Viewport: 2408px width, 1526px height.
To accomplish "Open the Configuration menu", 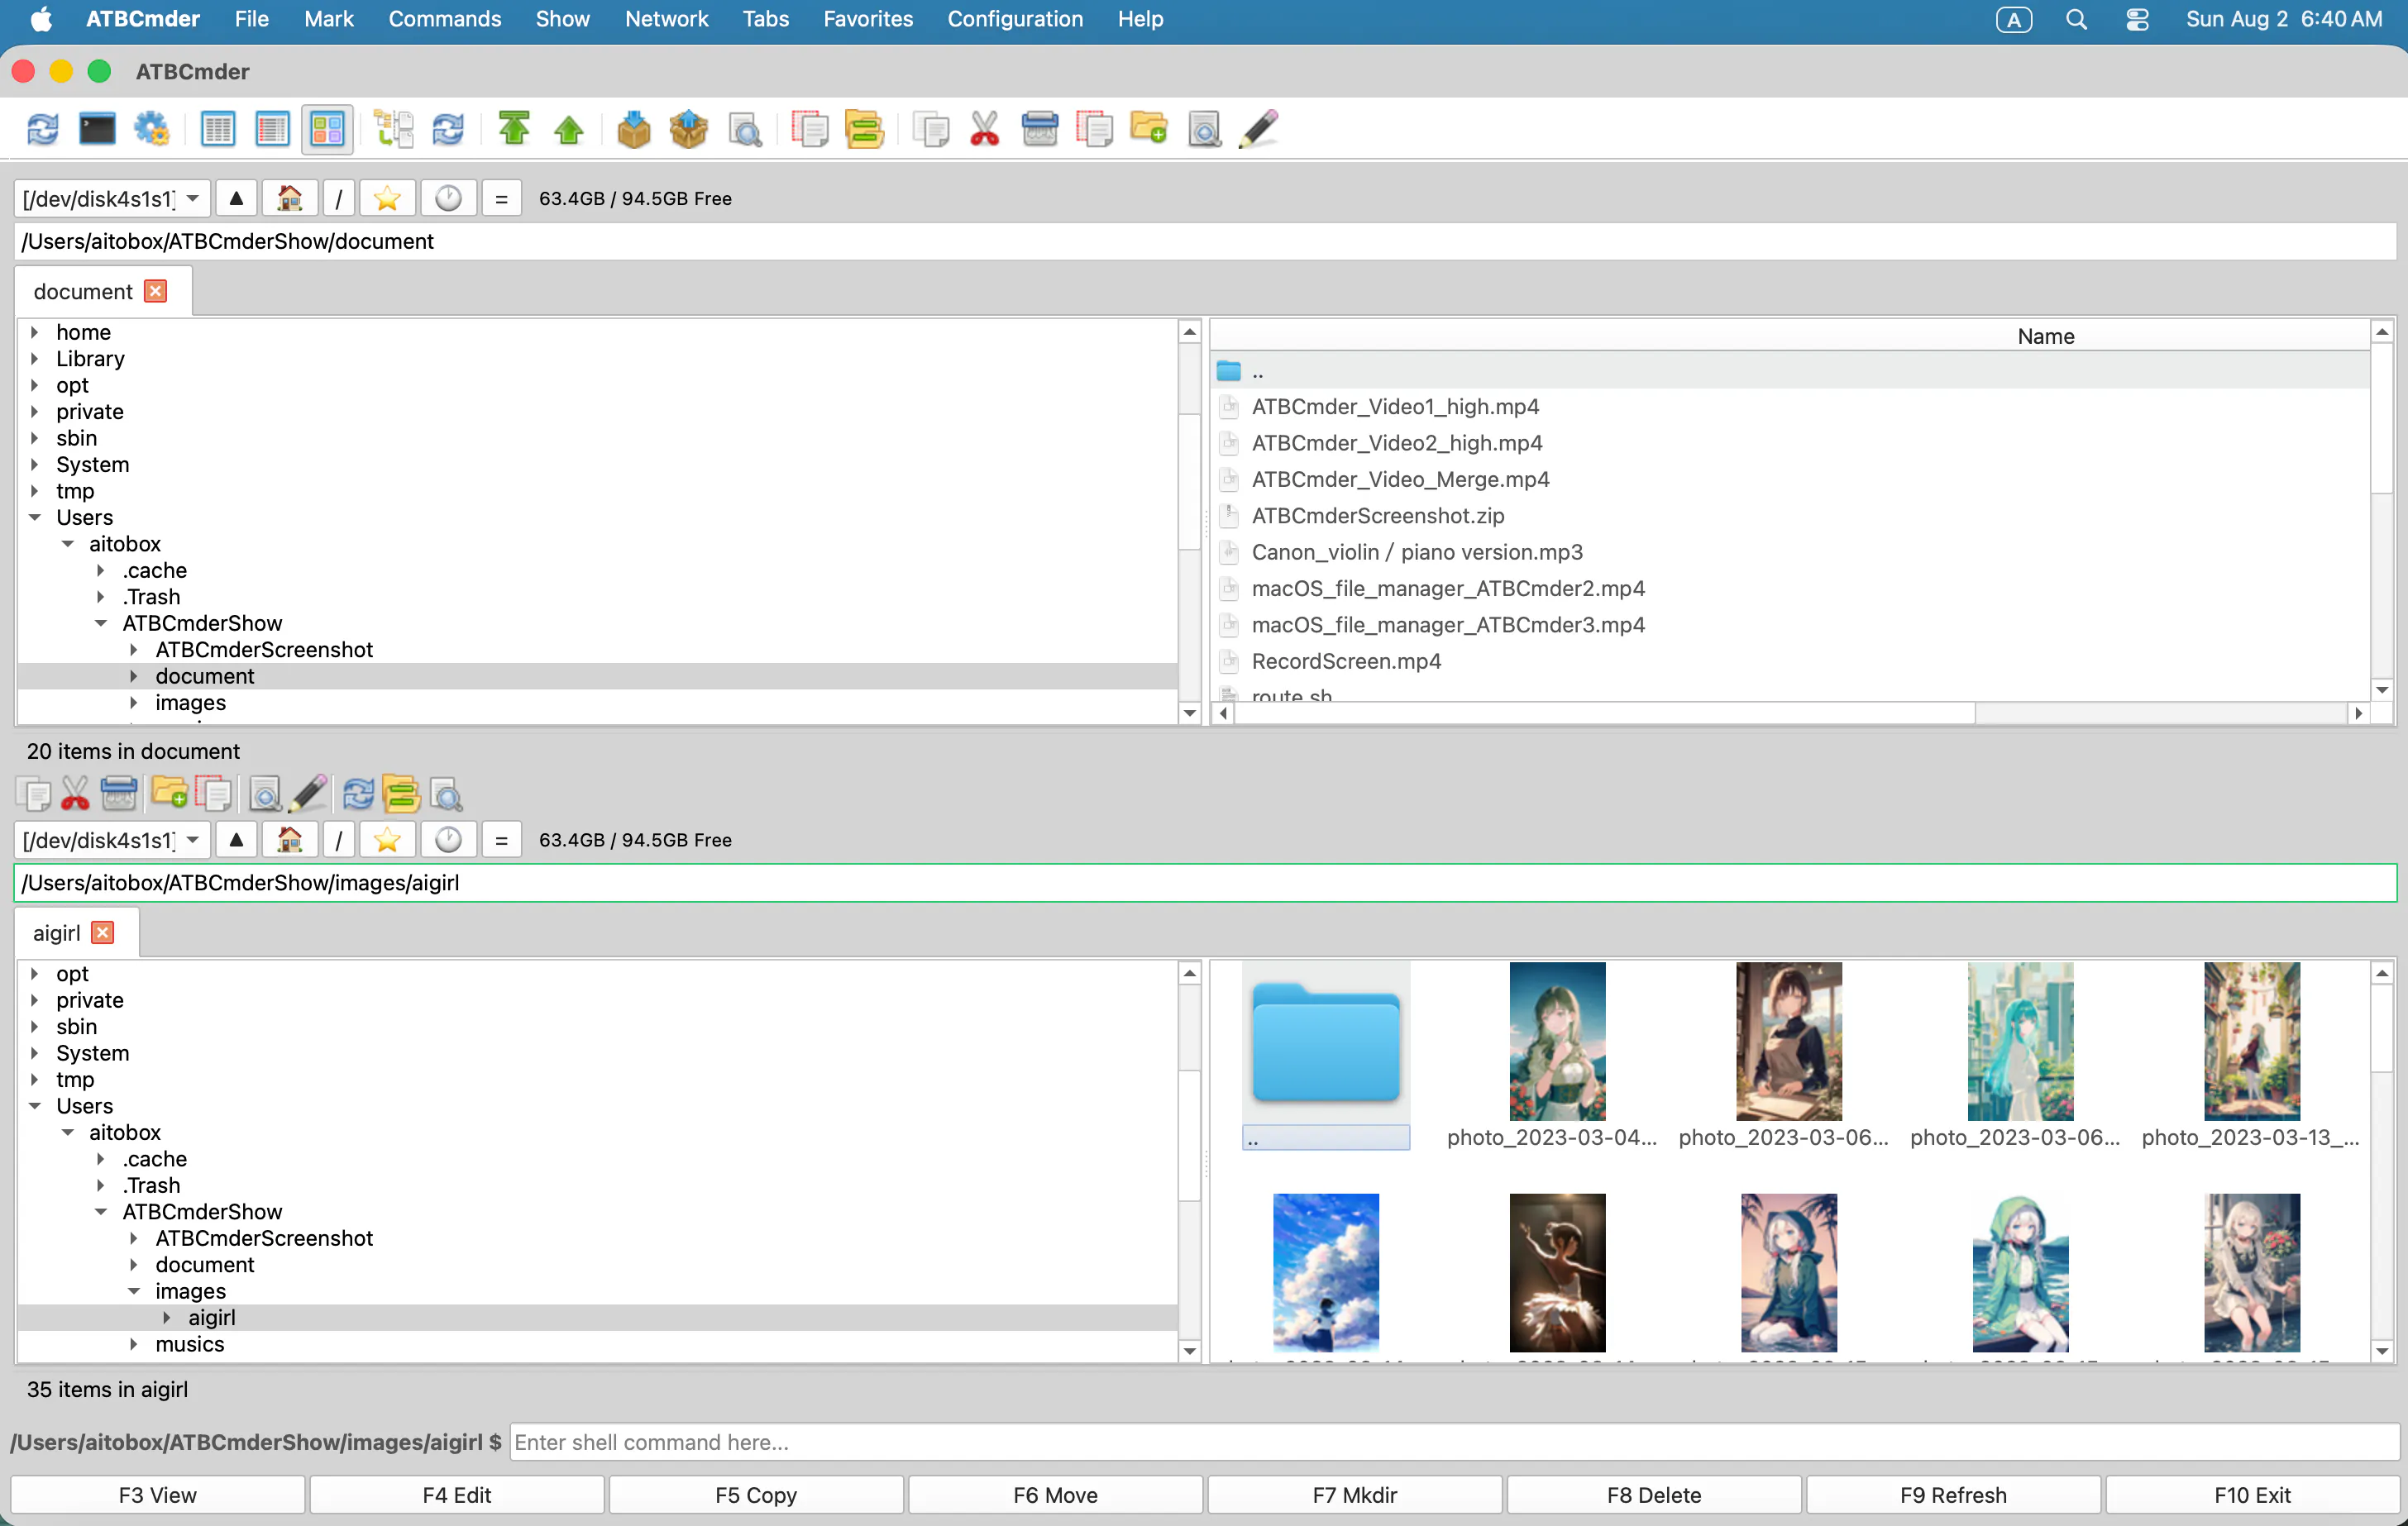I will pos(1015,19).
